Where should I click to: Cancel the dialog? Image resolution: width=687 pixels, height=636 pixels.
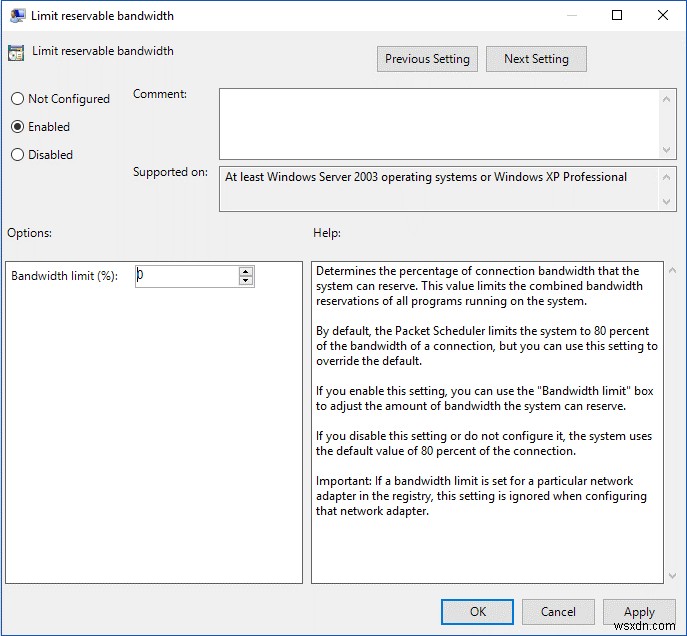coord(558,611)
